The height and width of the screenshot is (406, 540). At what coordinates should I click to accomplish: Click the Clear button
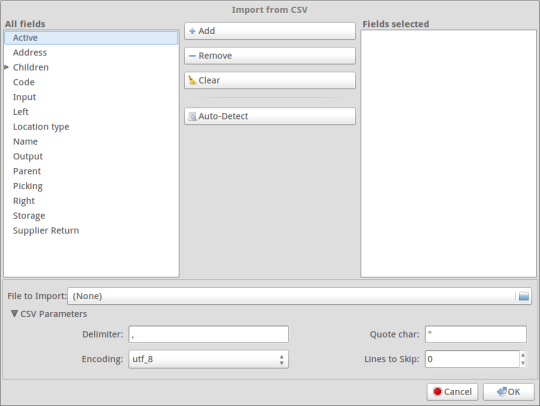point(270,80)
